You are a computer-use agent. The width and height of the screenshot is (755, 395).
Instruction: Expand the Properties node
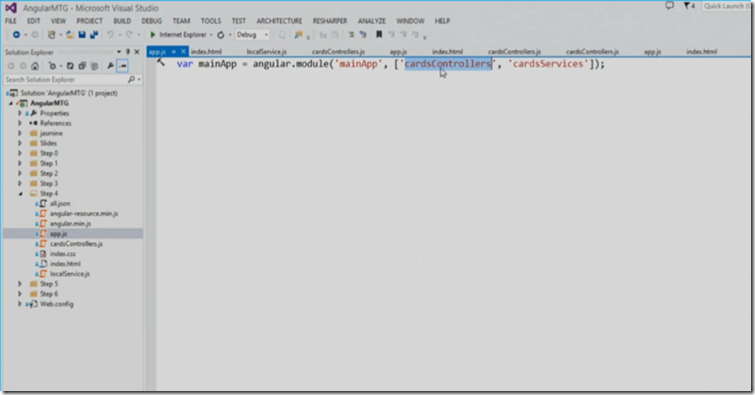click(20, 113)
